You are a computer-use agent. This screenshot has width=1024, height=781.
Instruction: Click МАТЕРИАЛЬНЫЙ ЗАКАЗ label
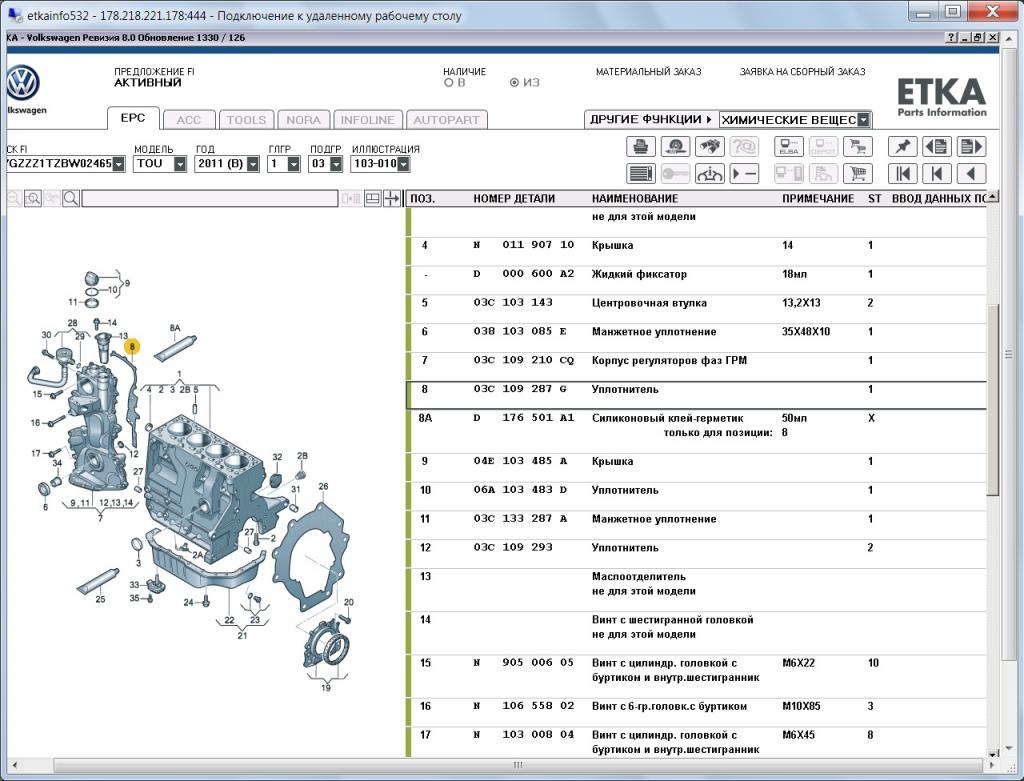click(x=648, y=72)
